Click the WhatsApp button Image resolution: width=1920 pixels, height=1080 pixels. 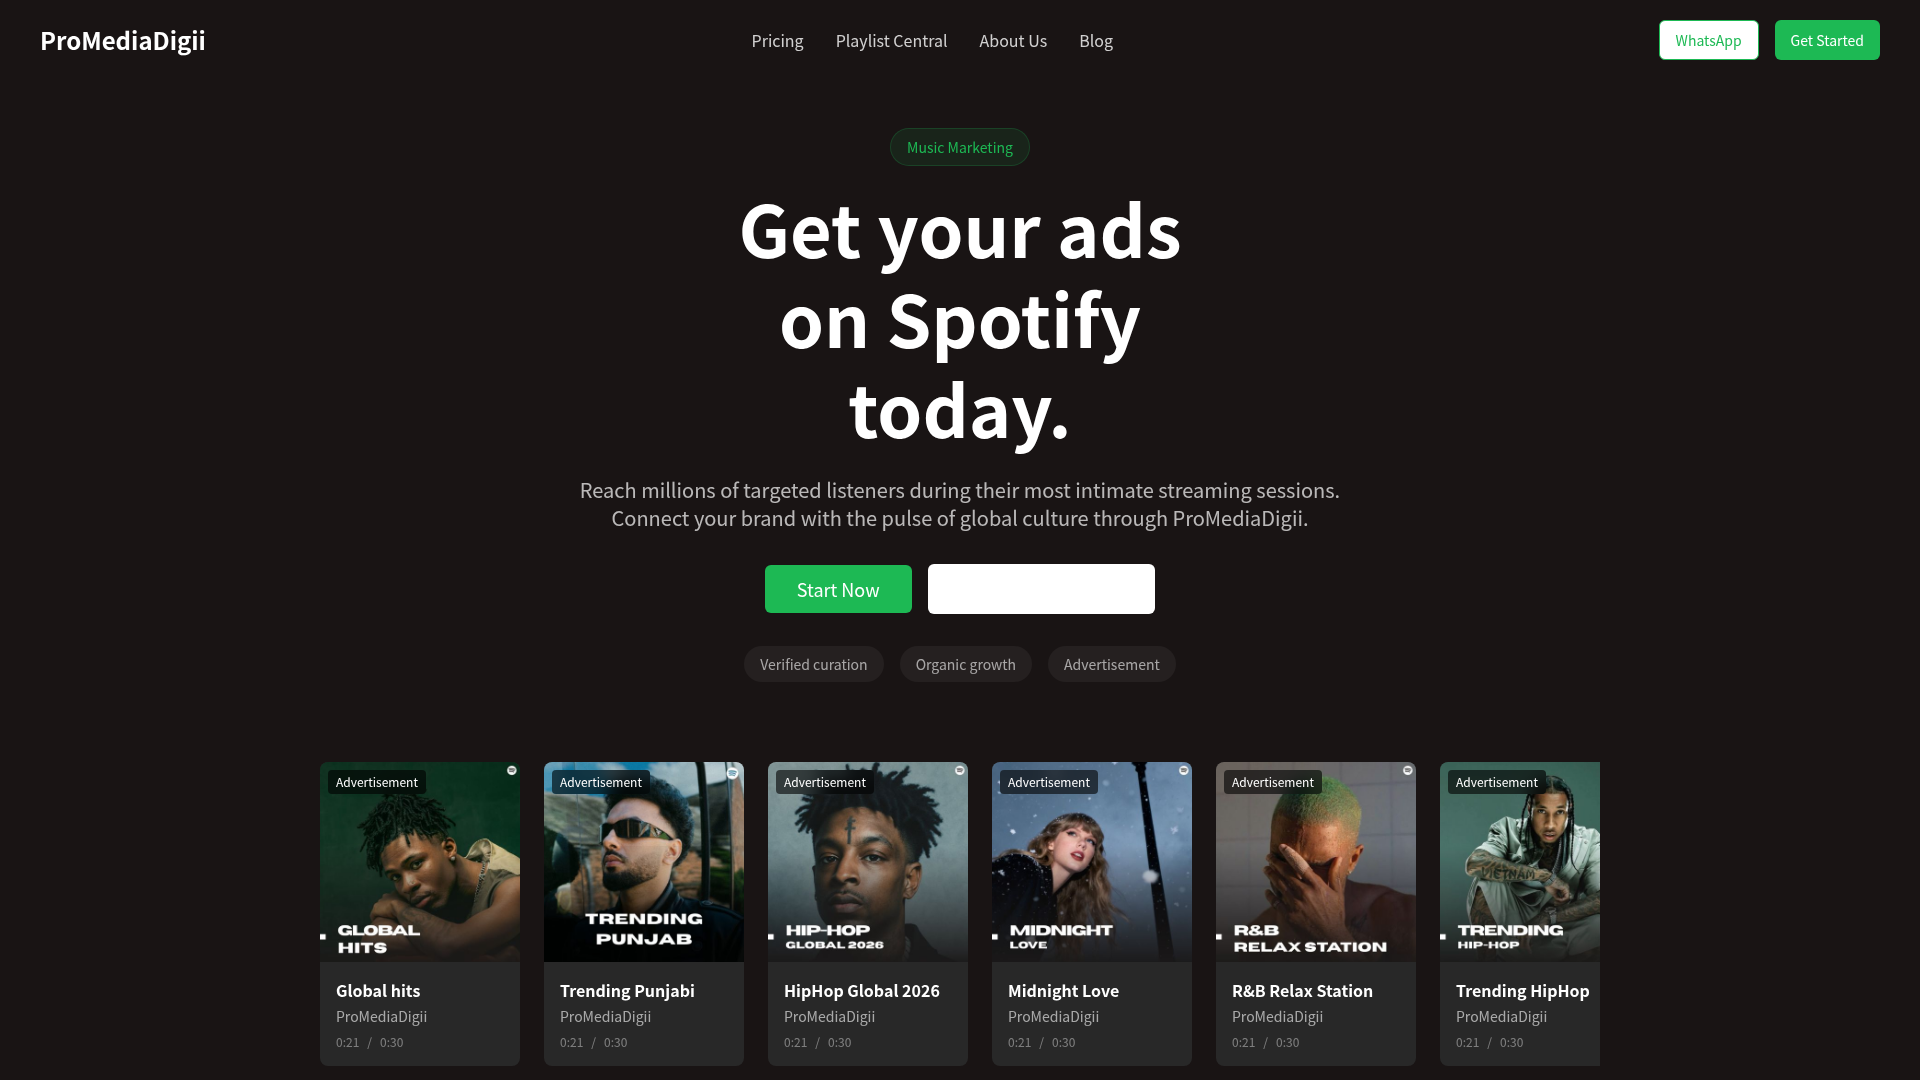1708,40
